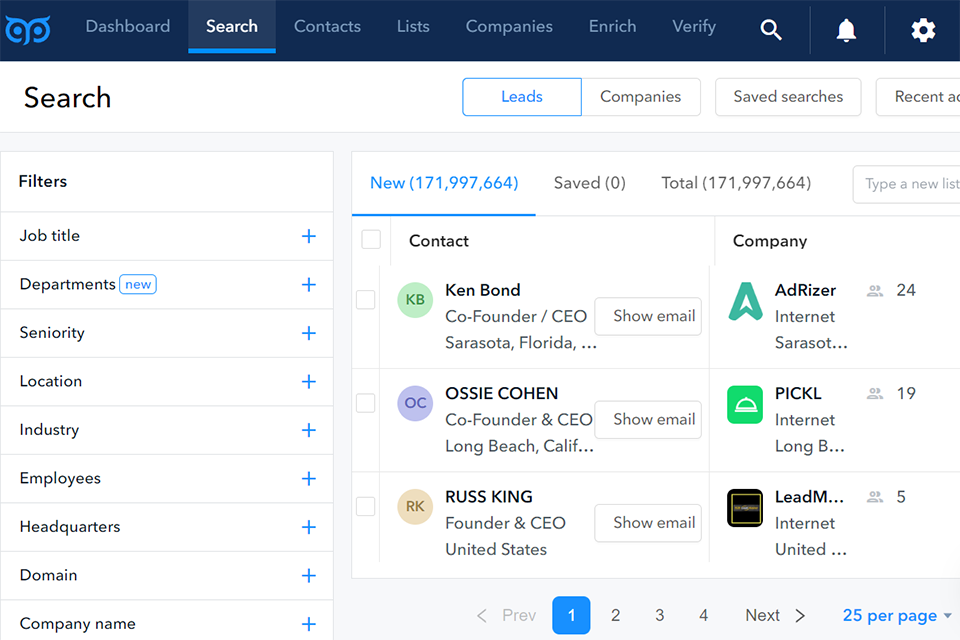Viewport: 960px width, 640px height.
Task: Open the settings gear menu
Action: pyautogui.click(x=923, y=29)
